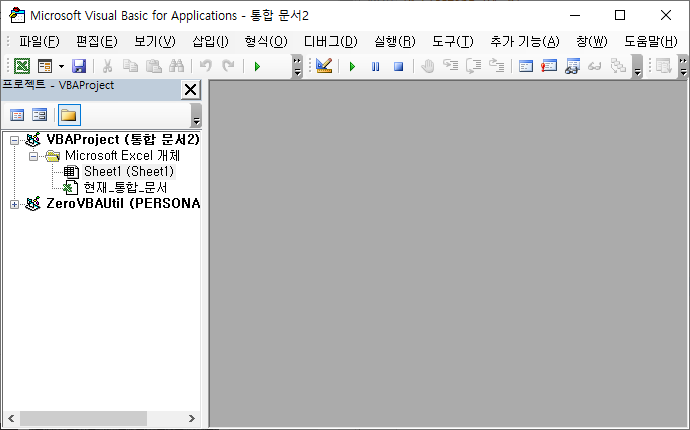Open the 형식(O) menu
The image size is (690, 430).
(x=266, y=42)
